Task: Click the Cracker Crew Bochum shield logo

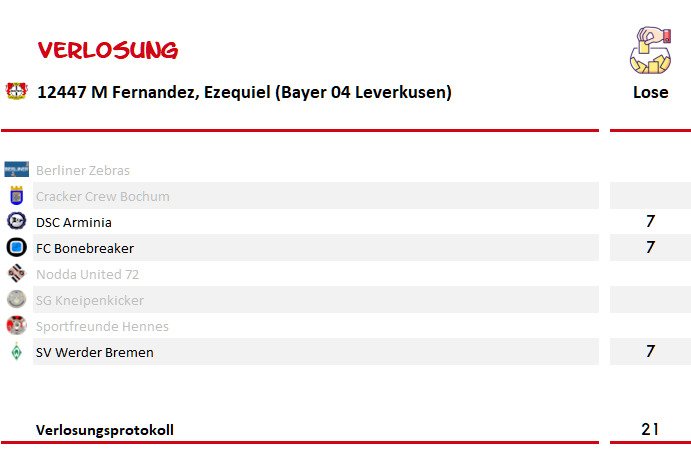Action: point(16,195)
